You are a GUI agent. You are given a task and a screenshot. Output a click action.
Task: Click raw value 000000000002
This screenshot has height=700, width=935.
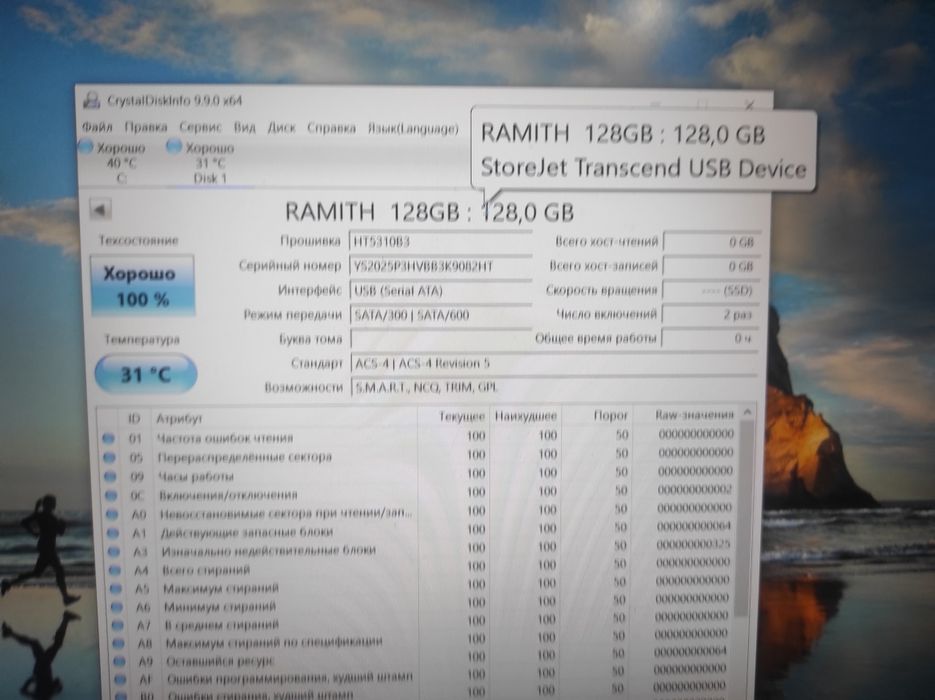click(695, 490)
